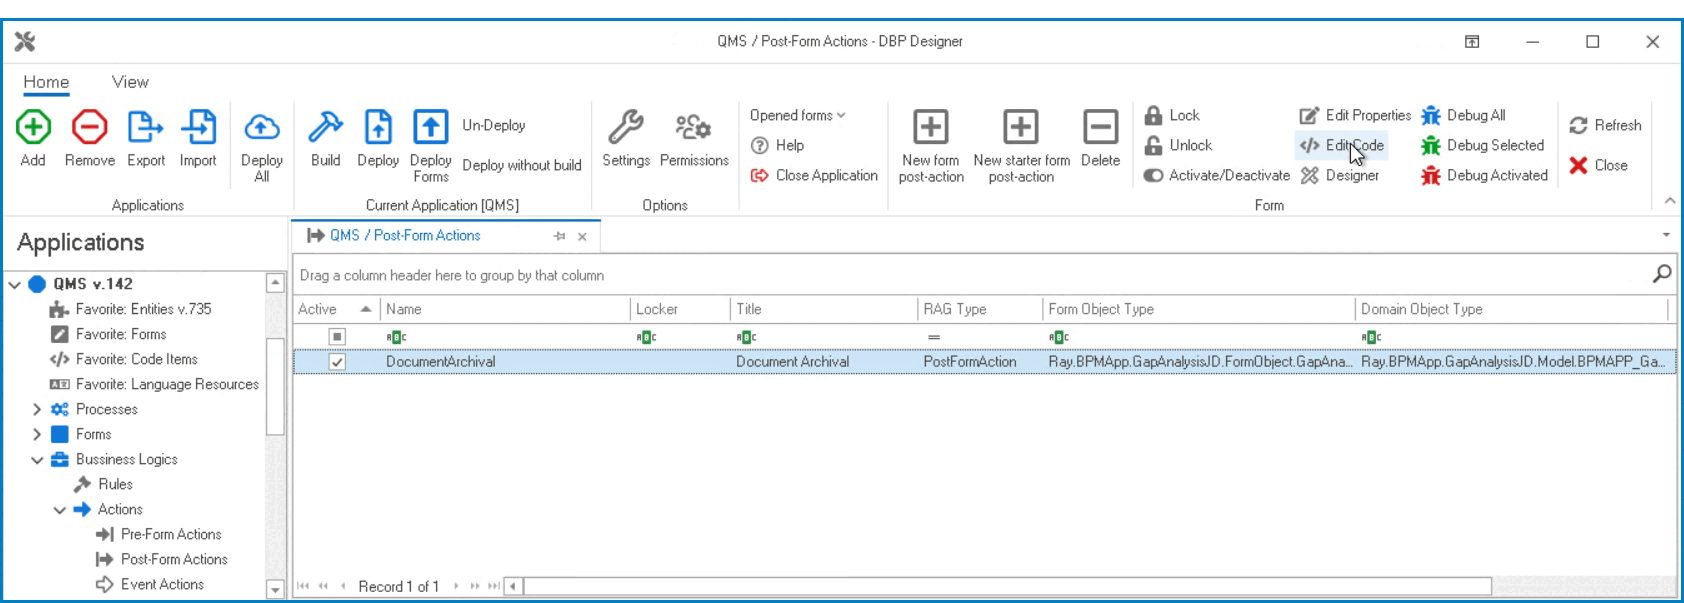Viewport: 1684px width, 603px height.
Task: Click the search magnifier in grid panel
Action: (x=1661, y=273)
